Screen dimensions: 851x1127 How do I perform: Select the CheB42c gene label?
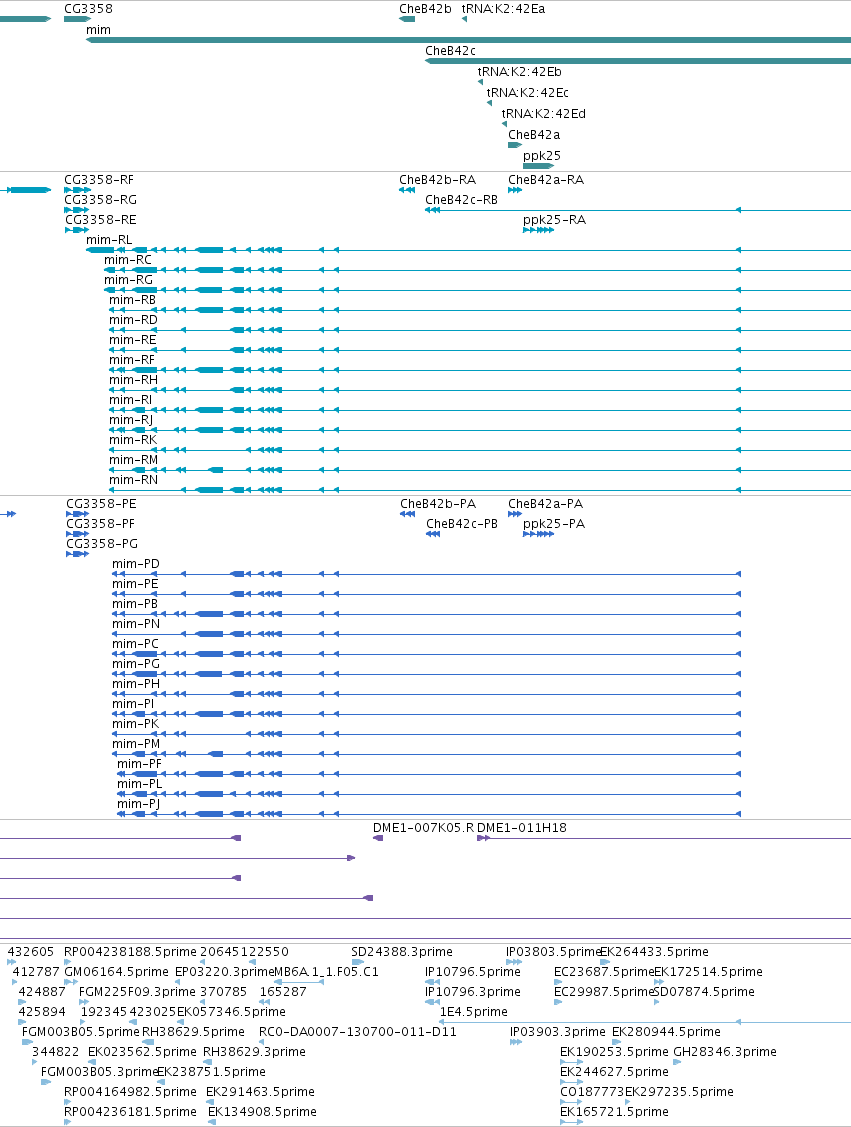[x=451, y=50]
